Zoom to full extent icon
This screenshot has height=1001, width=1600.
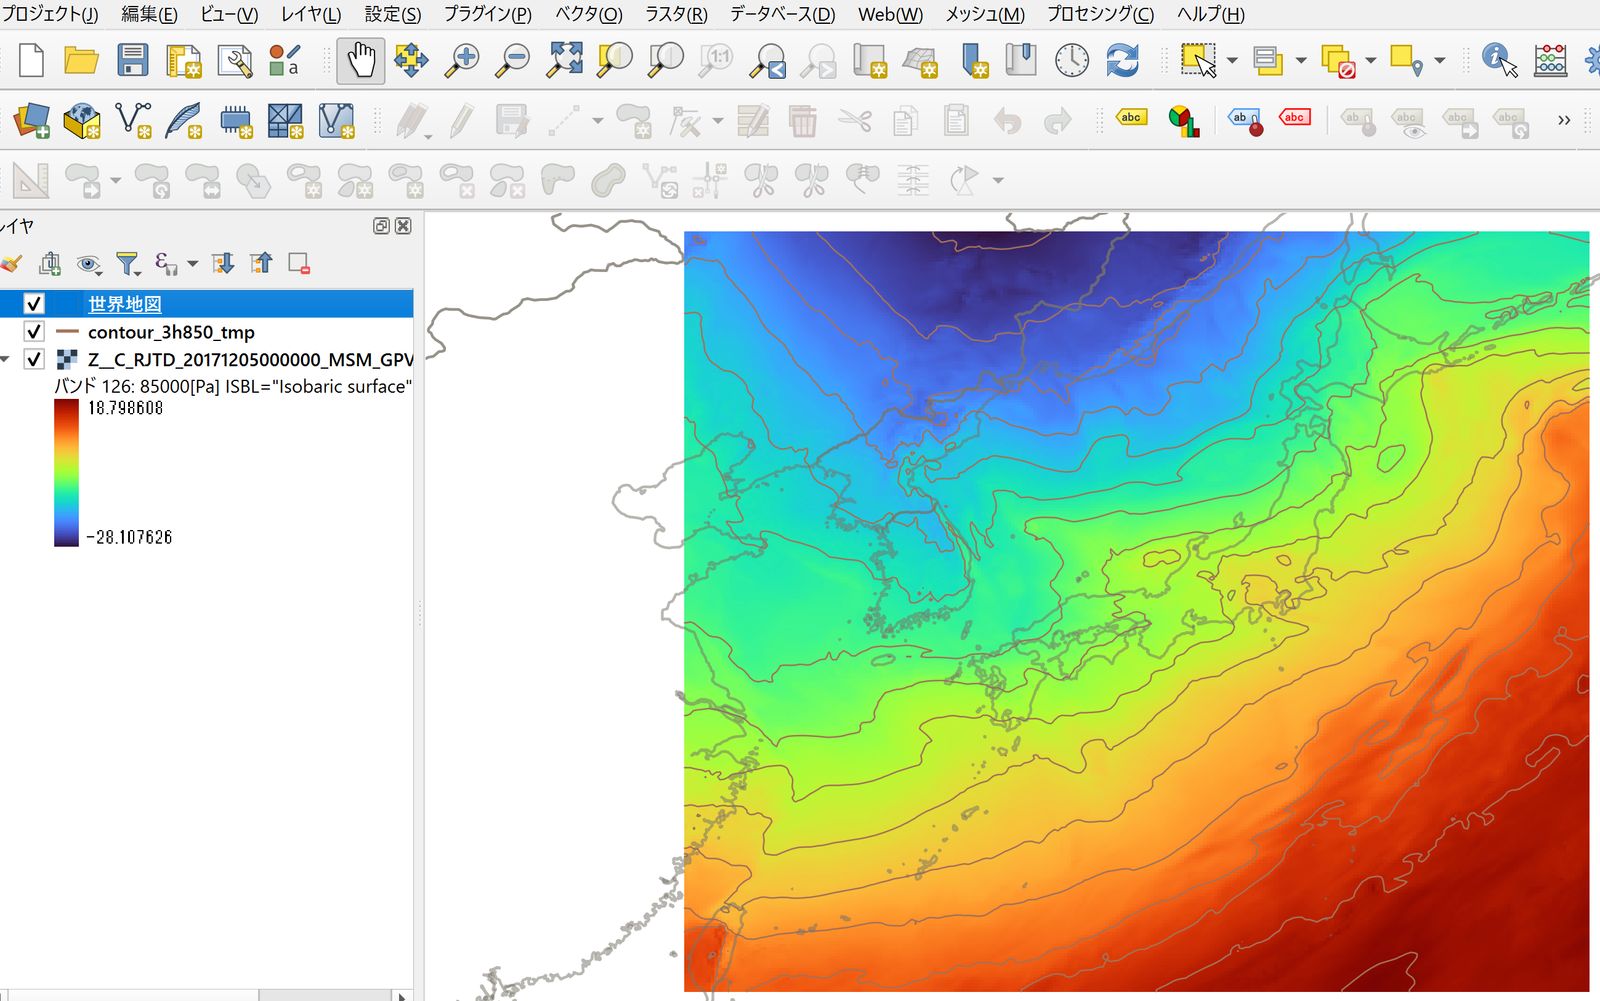(x=564, y=60)
